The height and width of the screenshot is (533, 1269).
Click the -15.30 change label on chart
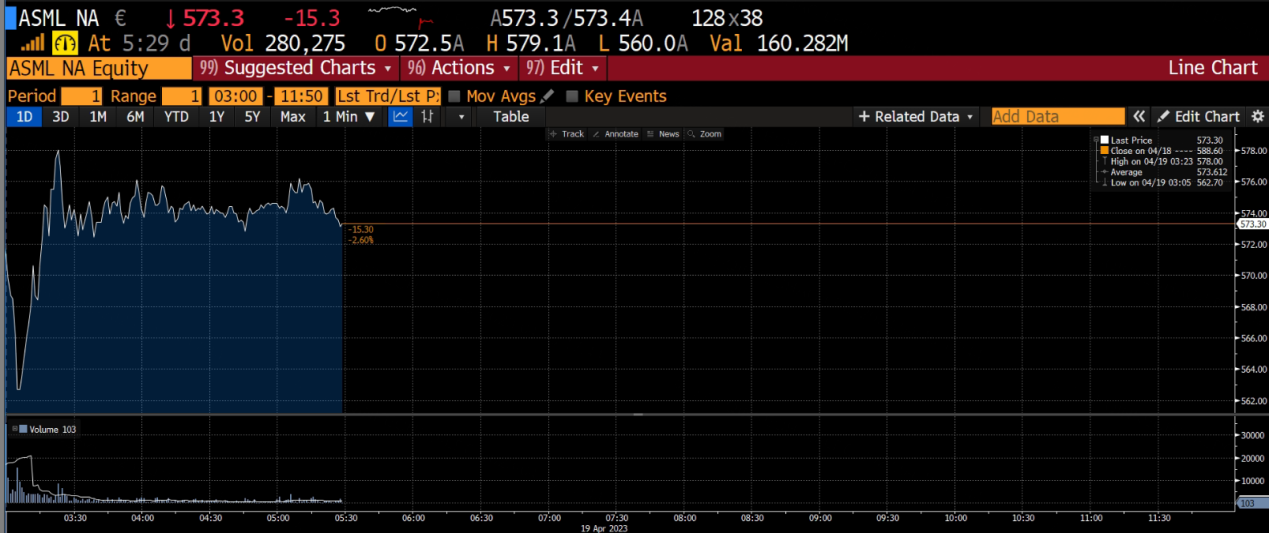pyautogui.click(x=361, y=230)
